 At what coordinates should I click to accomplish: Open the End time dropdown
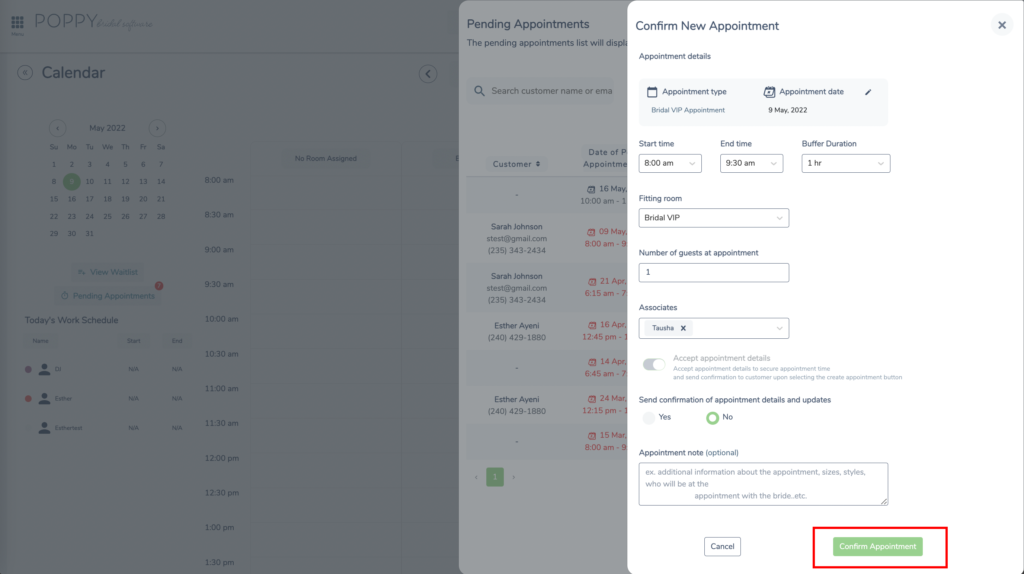coord(751,163)
